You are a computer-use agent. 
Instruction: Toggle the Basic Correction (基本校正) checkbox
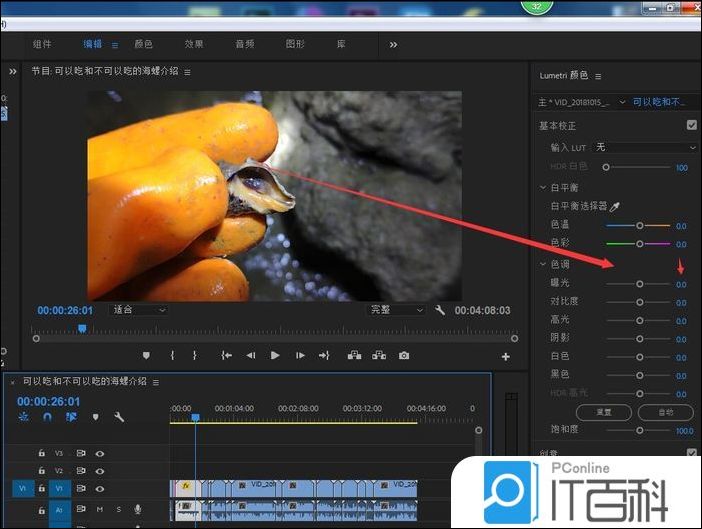pyautogui.click(x=691, y=126)
